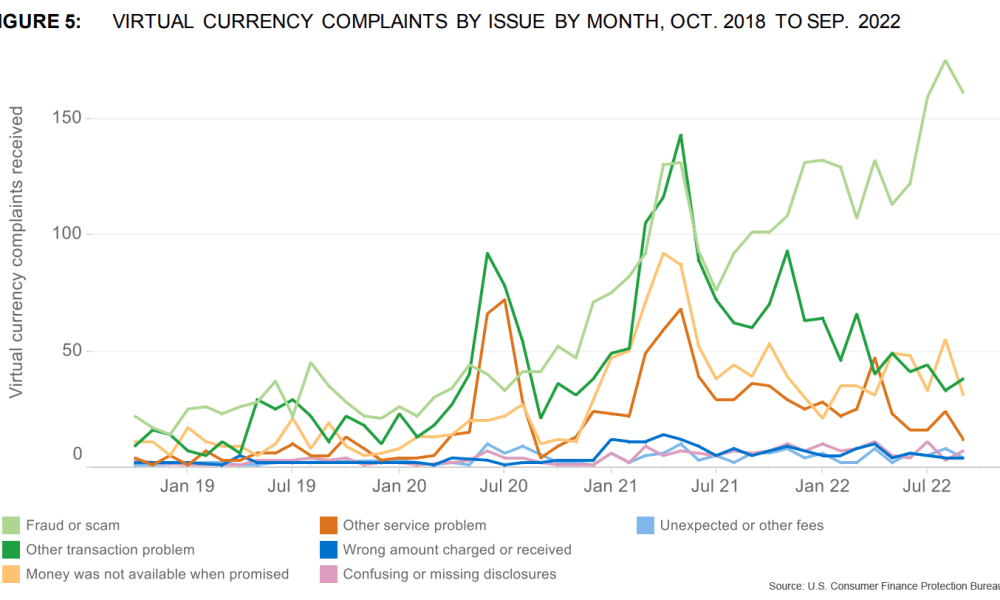The image size is (1000, 600).
Task: Select the "Wrong amount charged or received" legend text
Action: tap(457, 549)
